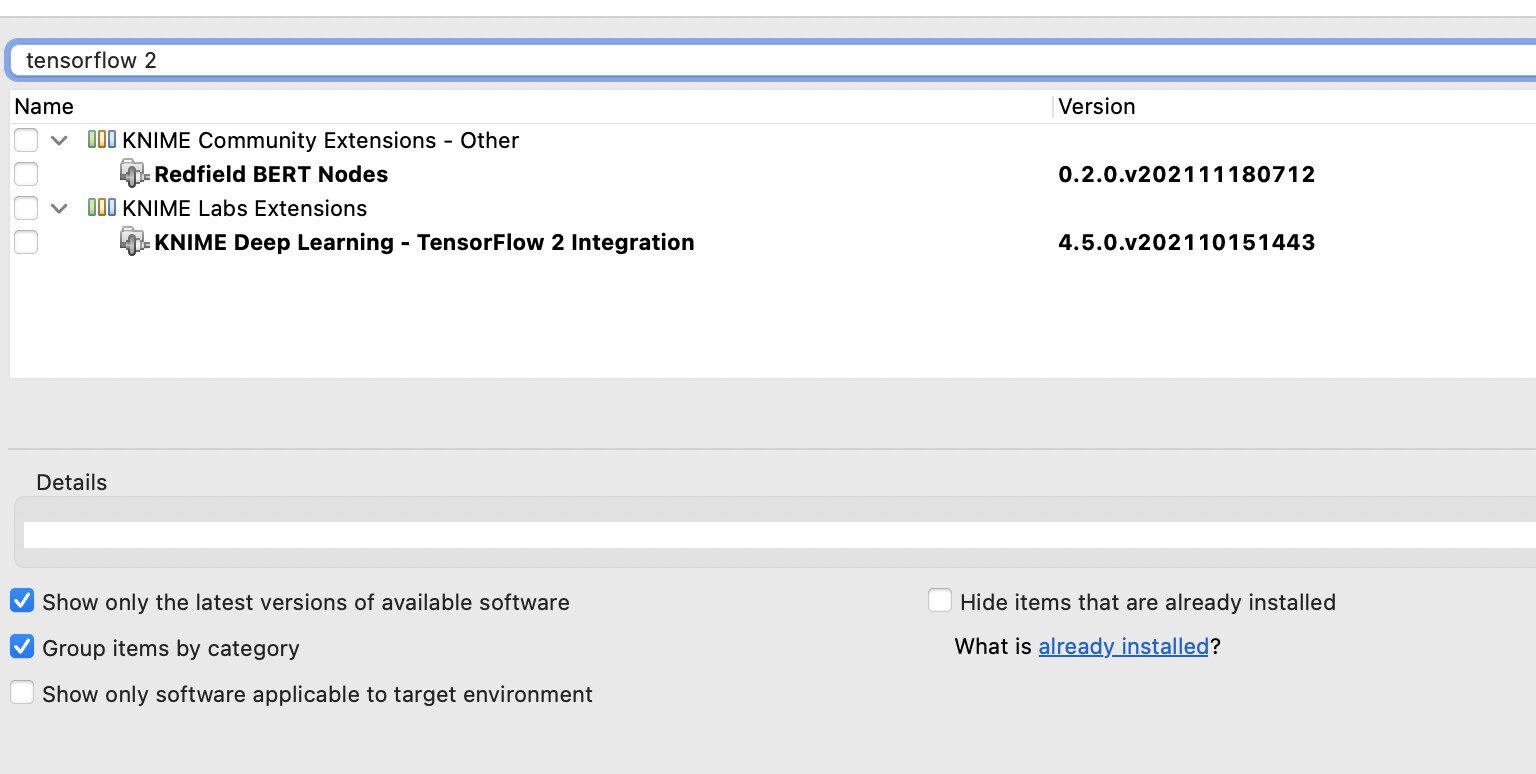
Task: Collapse KNIME Labs Extensions category
Action: tap(60, 209)
